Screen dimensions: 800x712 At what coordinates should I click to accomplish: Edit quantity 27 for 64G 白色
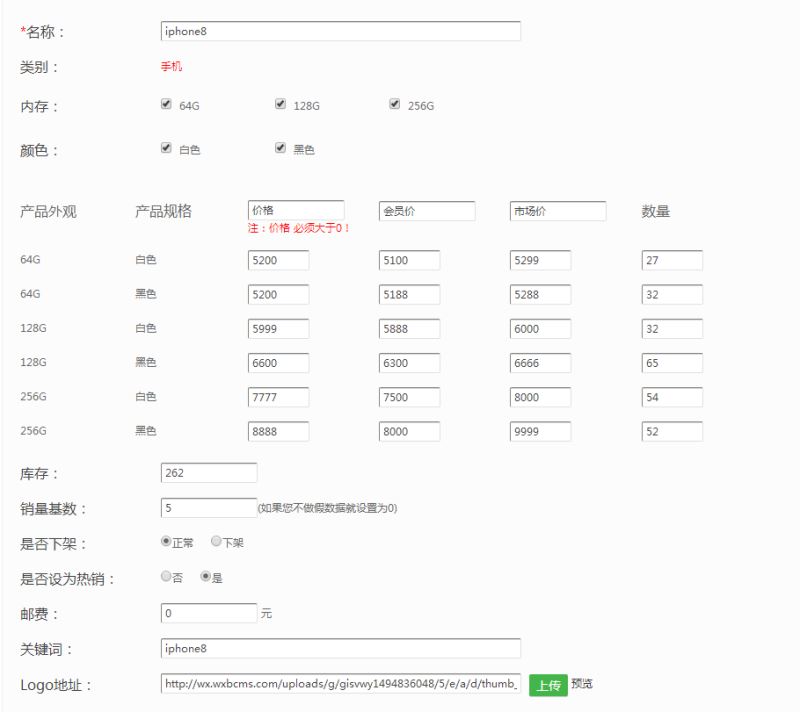tap(672, 260)
